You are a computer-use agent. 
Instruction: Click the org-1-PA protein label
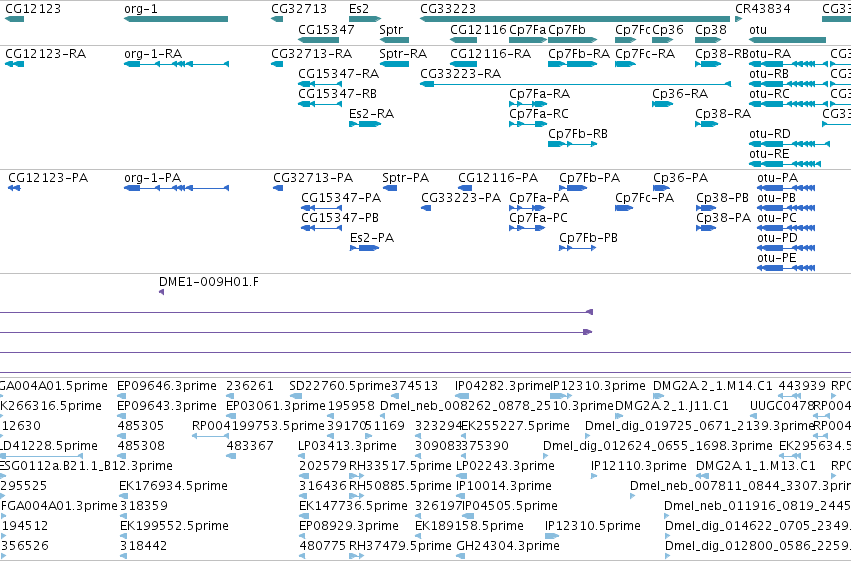click(x=153, y=178)
